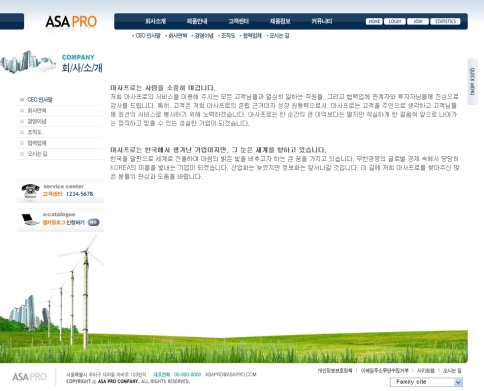Click the Family site select box

coord(426,382)
